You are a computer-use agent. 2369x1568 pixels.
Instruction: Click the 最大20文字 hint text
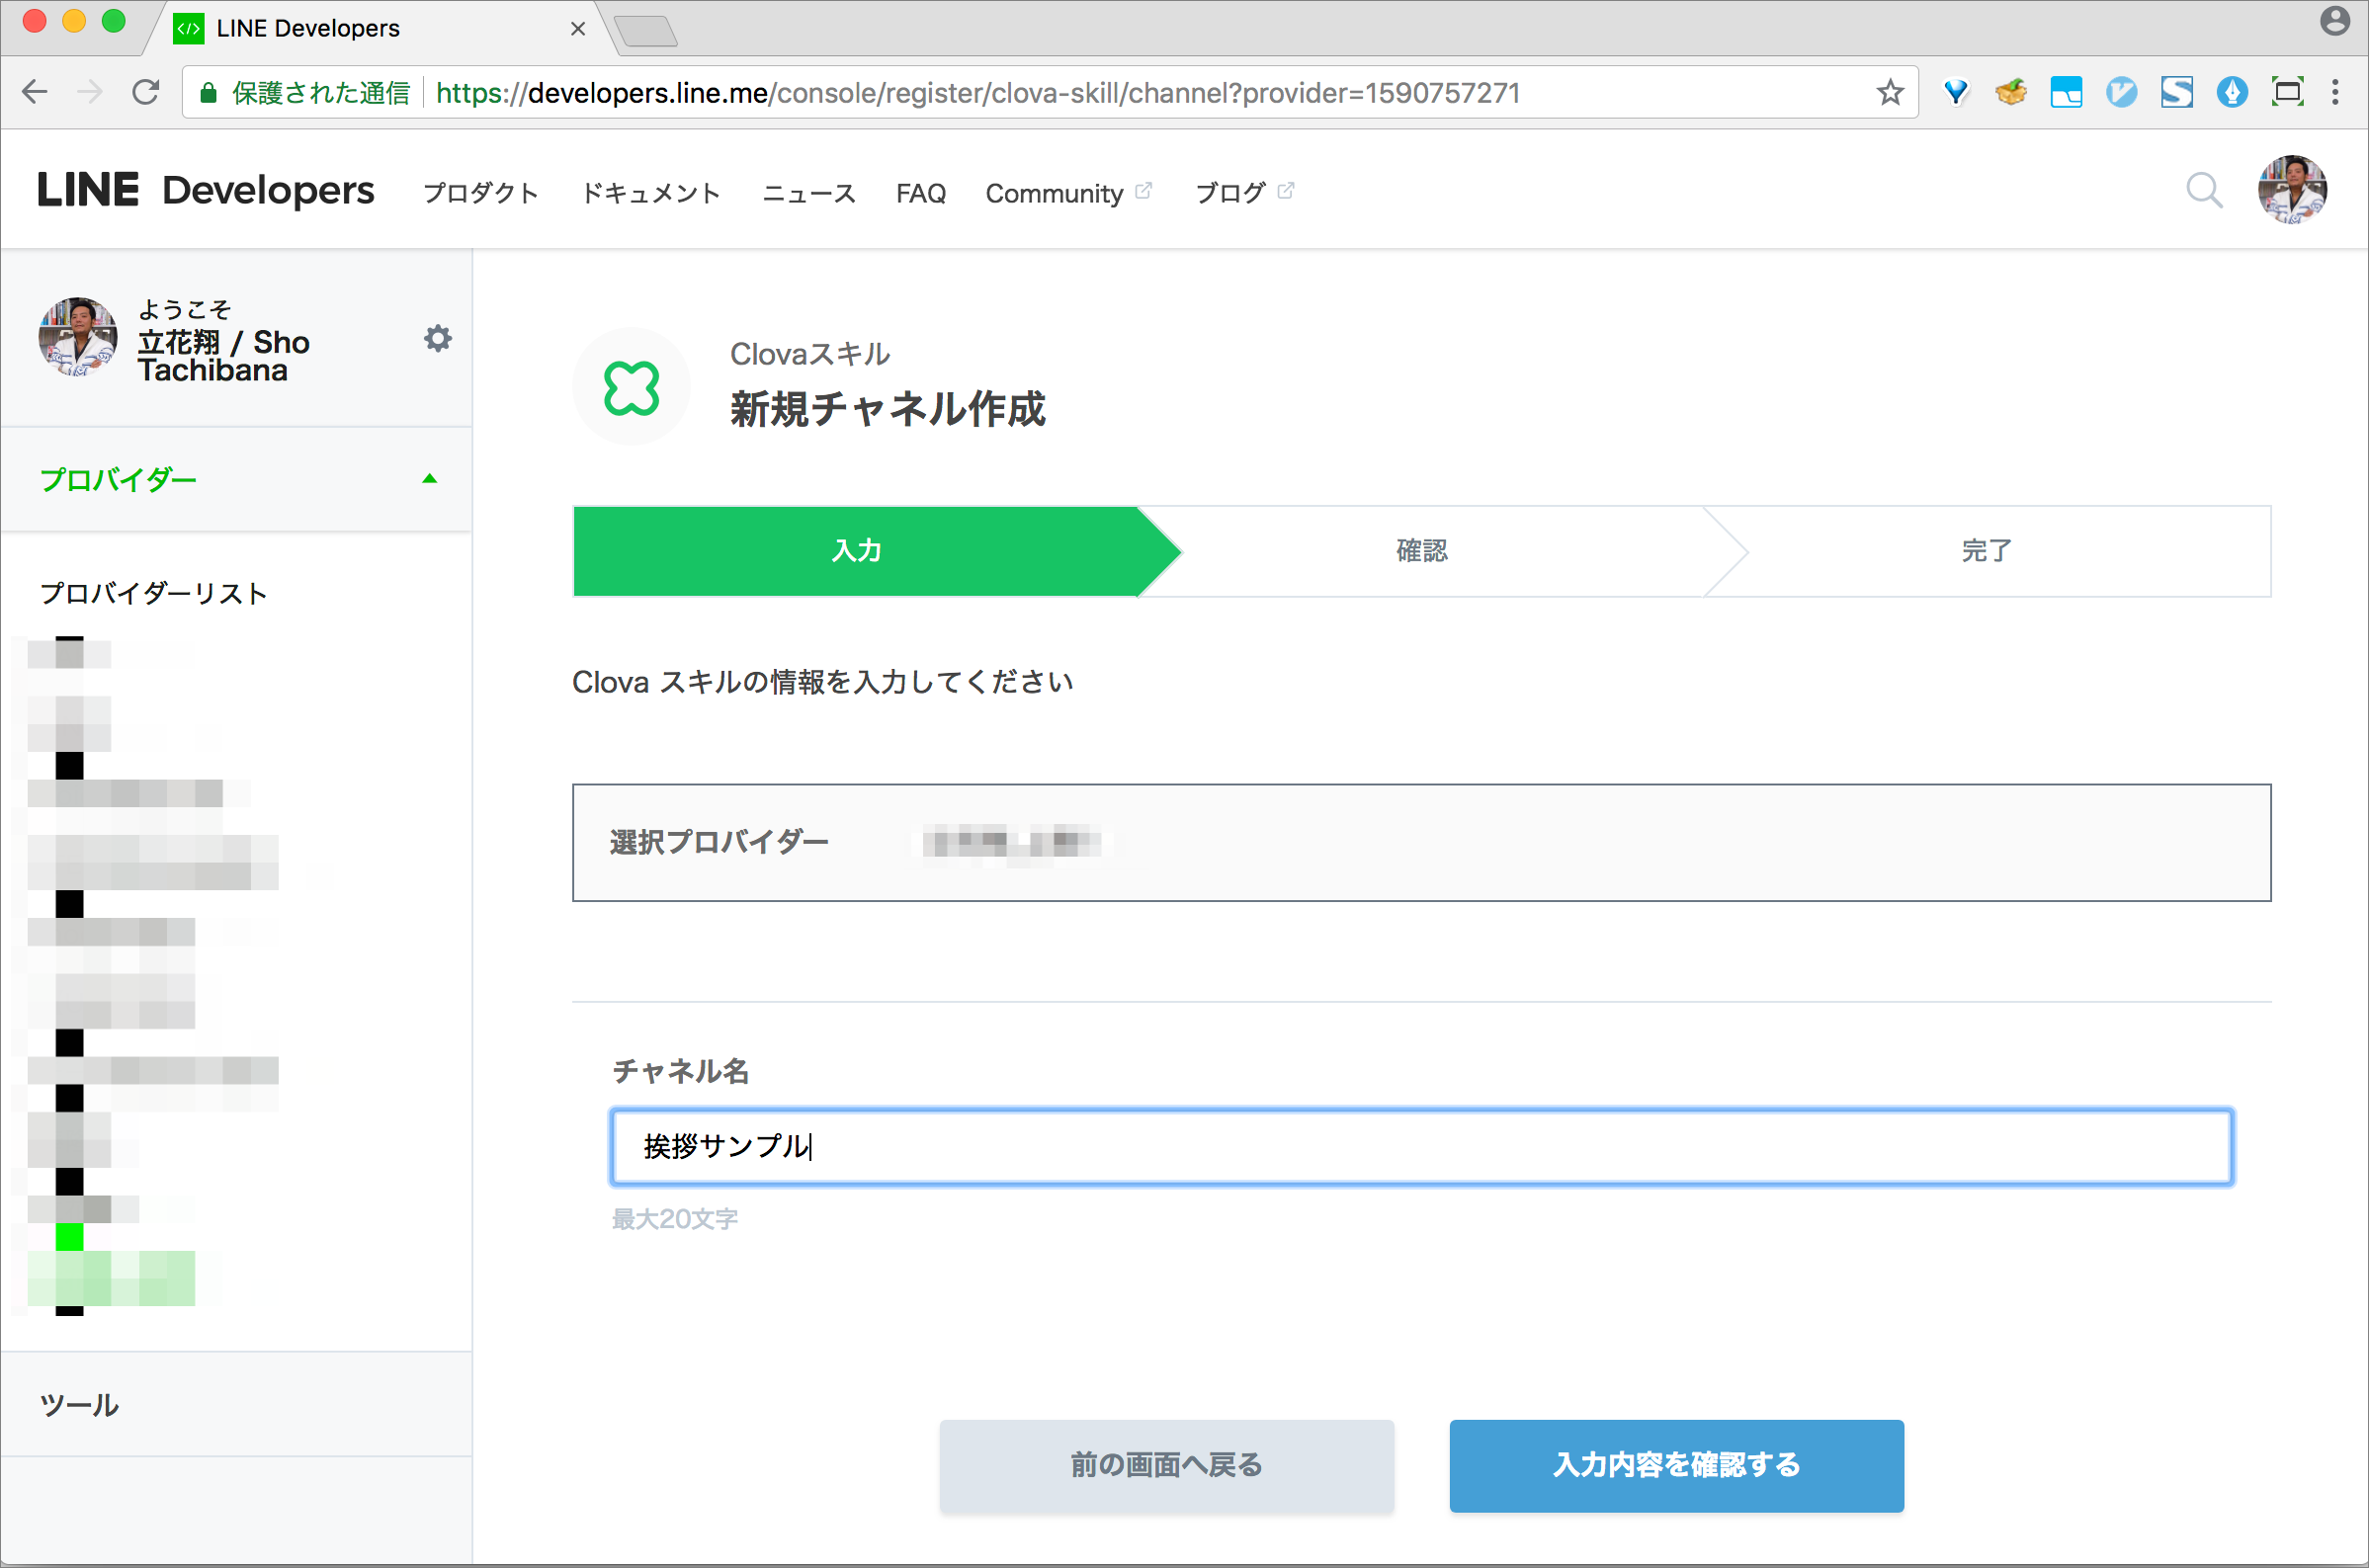point(675,1219)
